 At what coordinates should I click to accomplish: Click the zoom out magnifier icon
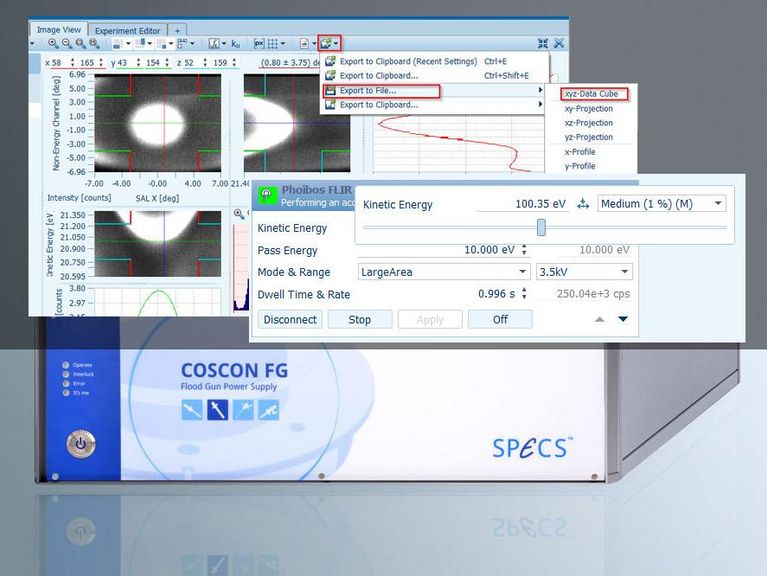[x=67, y=44]
